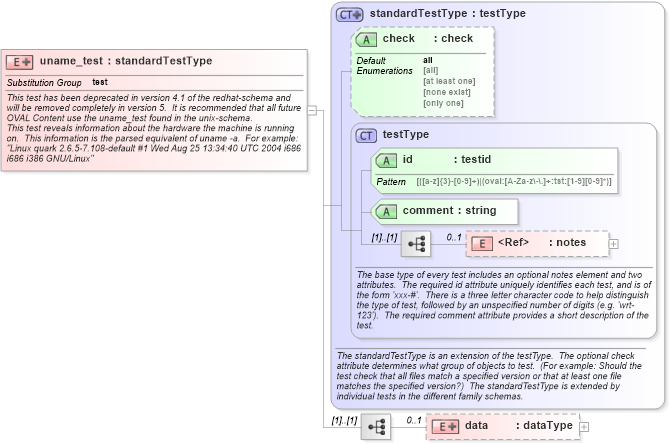Click the A icon of comment attribute

tap(386, 212)
